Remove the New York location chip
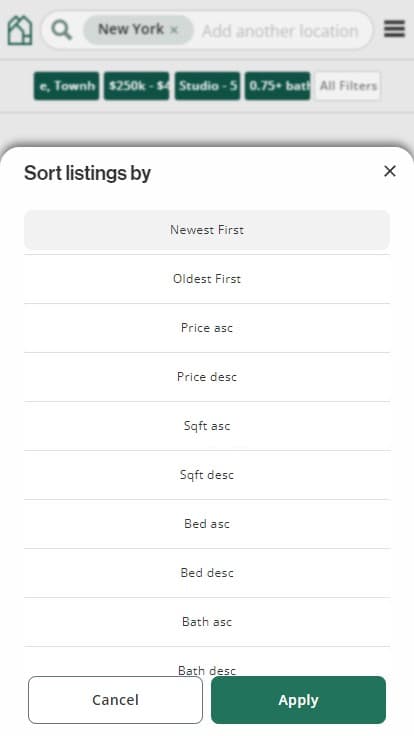This screenshot has width=414, height=736. click(x=174, y=30)
